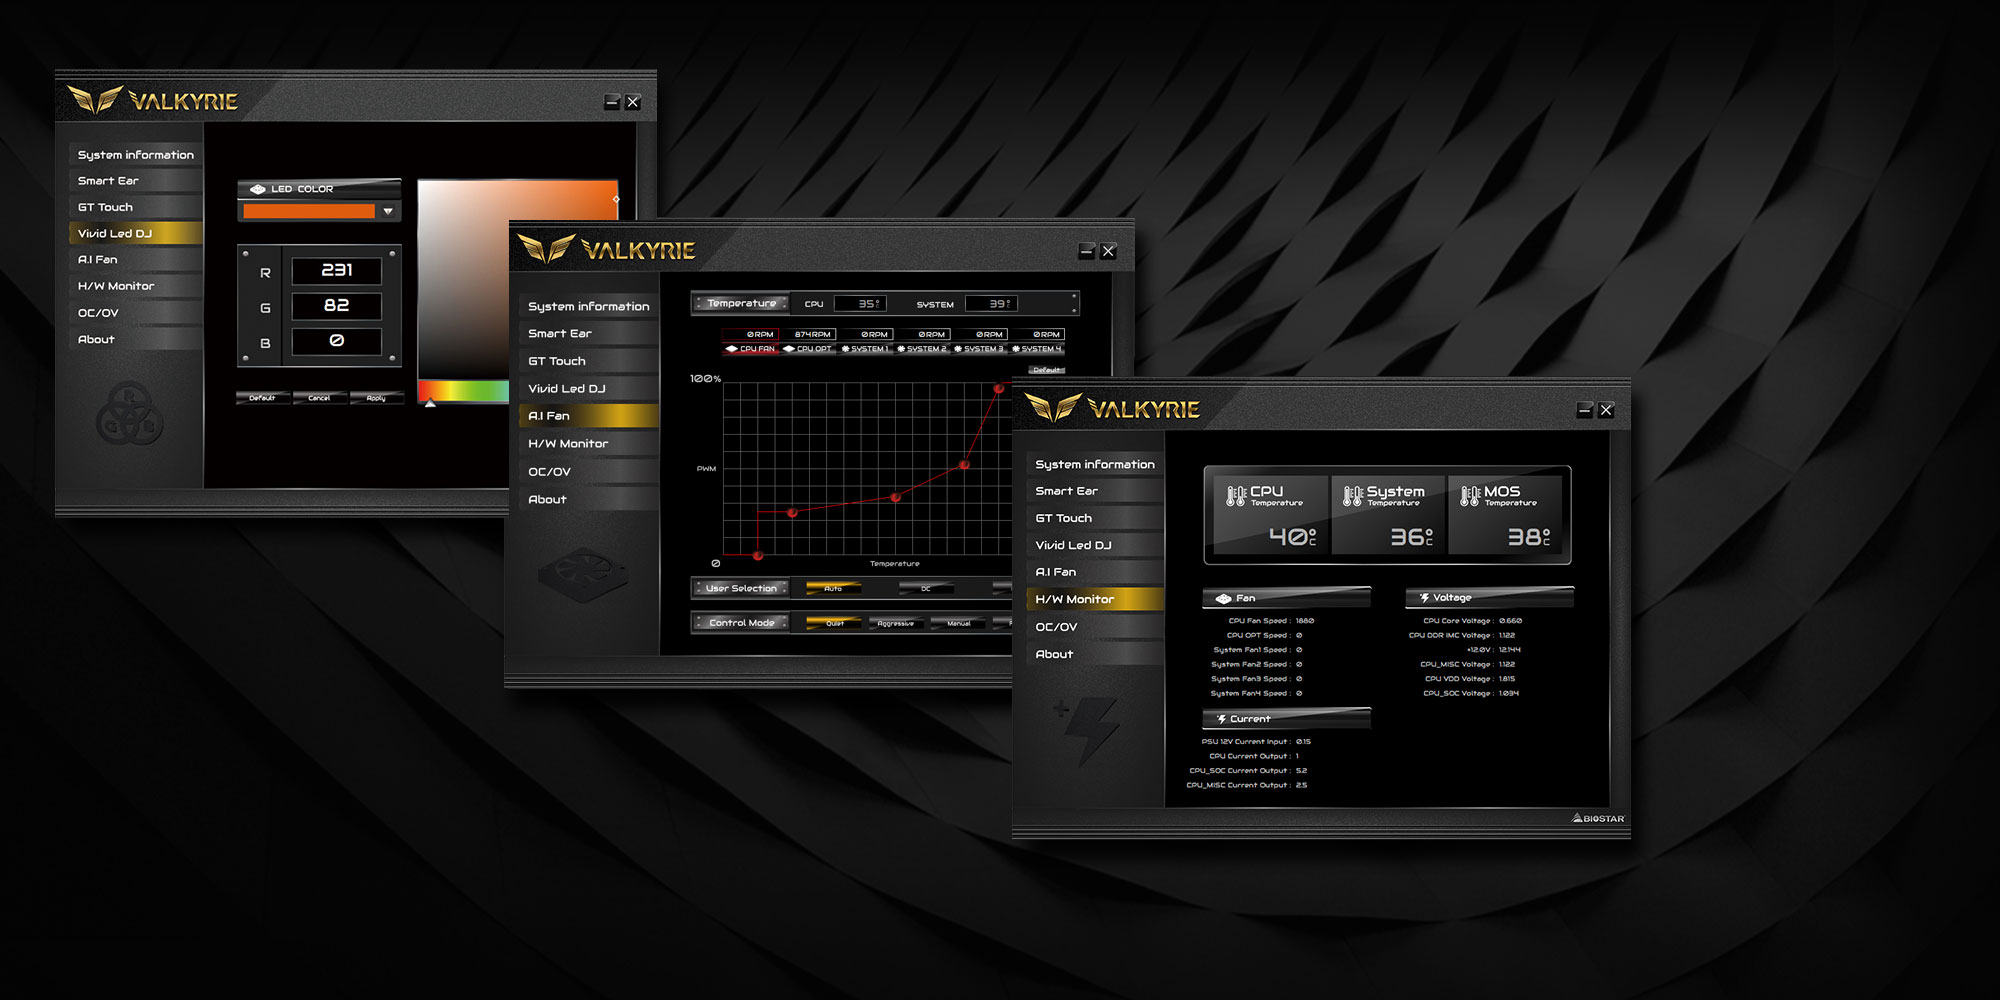Open About in LED window sidebar
The image size is (2000, 1000).
(136, 339)
